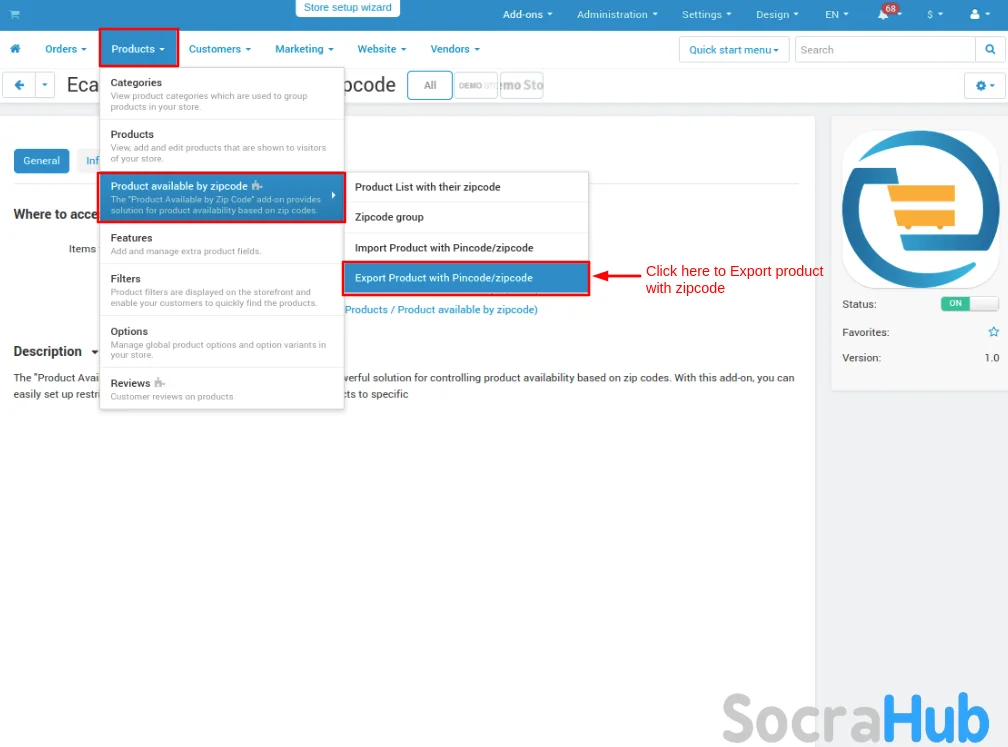The image size is (1008, 747).
Task: Open the Quick start menu dropdown
Action: point(734,50)
